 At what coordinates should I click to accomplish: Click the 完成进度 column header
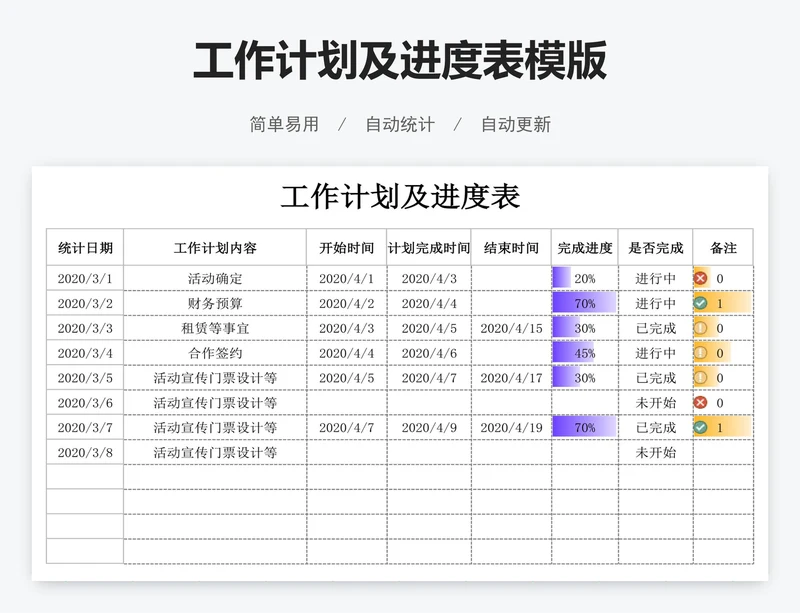[585, 248]
